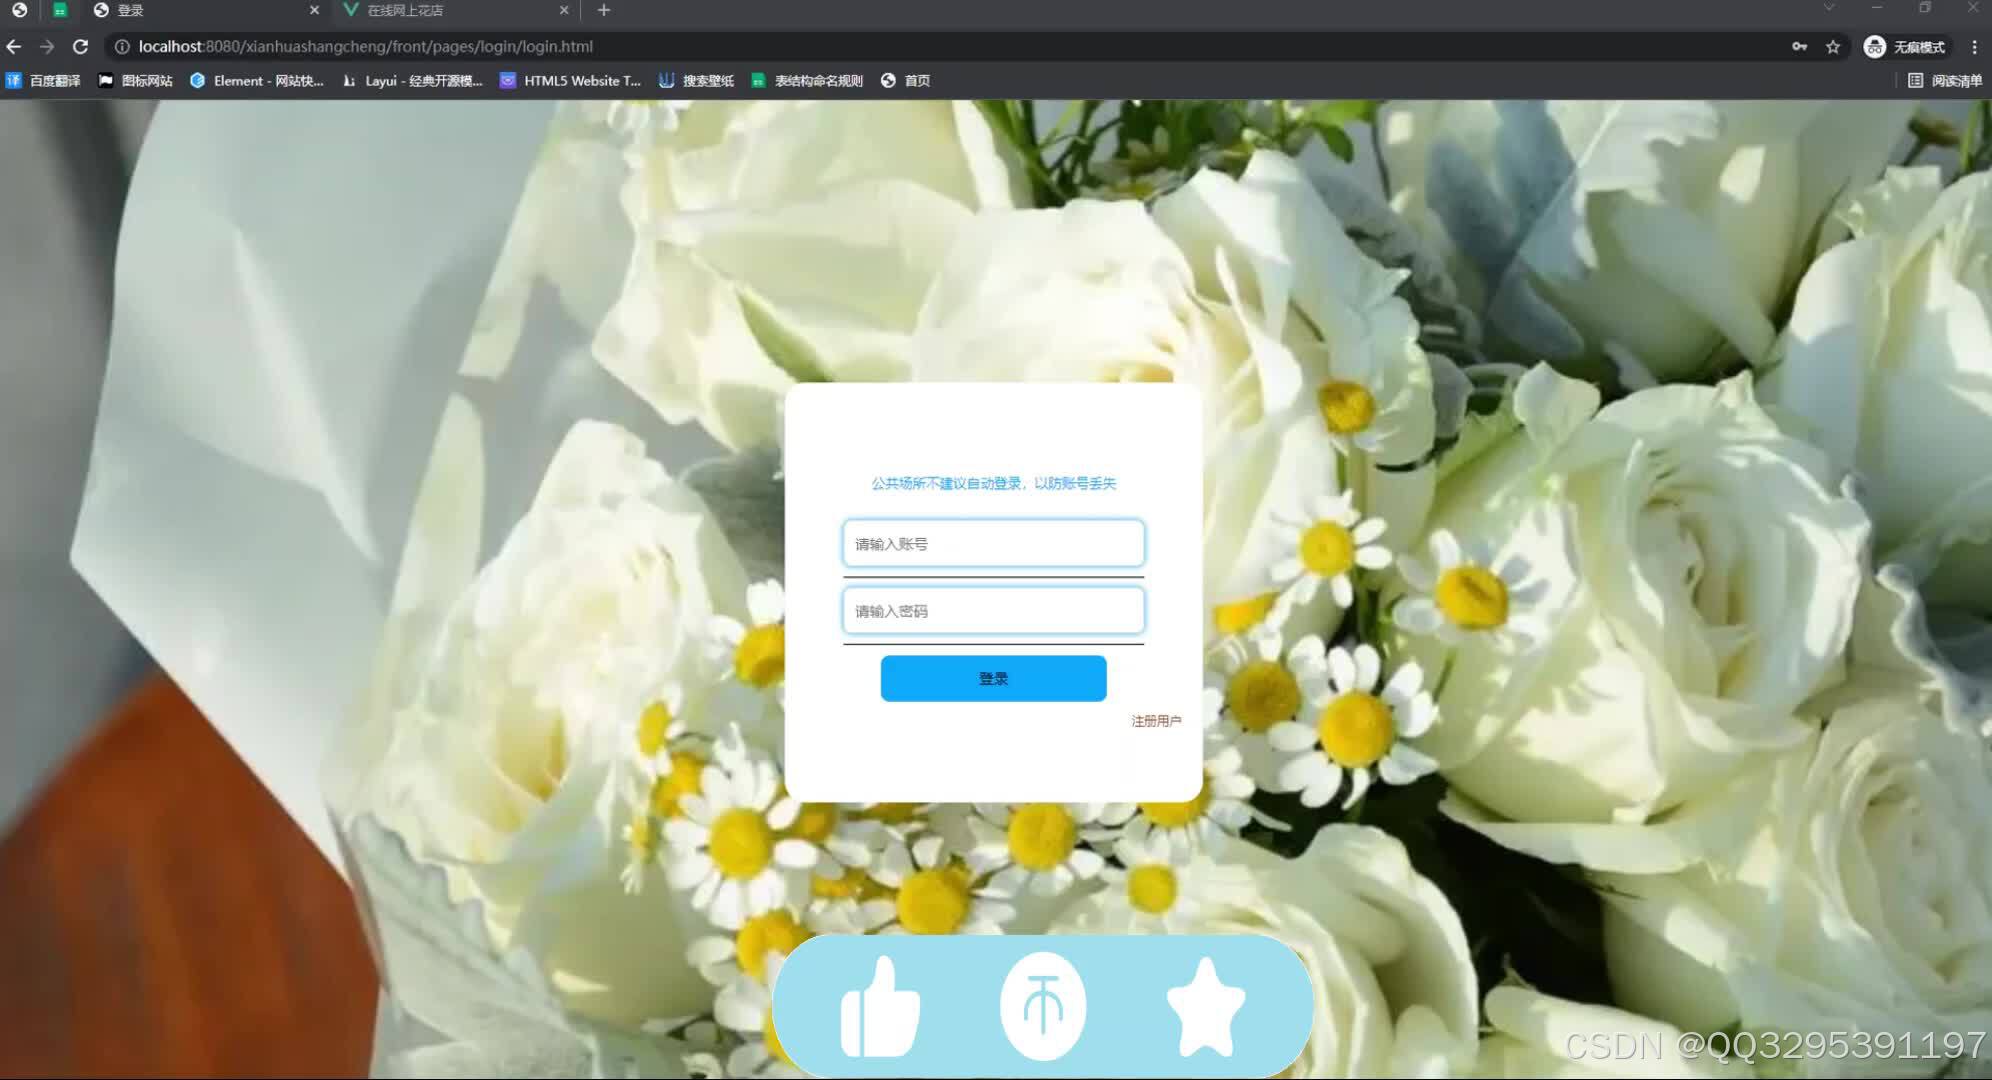Click the thumbs-up like icon
1992x1080 pixels.
point(880,1006)
